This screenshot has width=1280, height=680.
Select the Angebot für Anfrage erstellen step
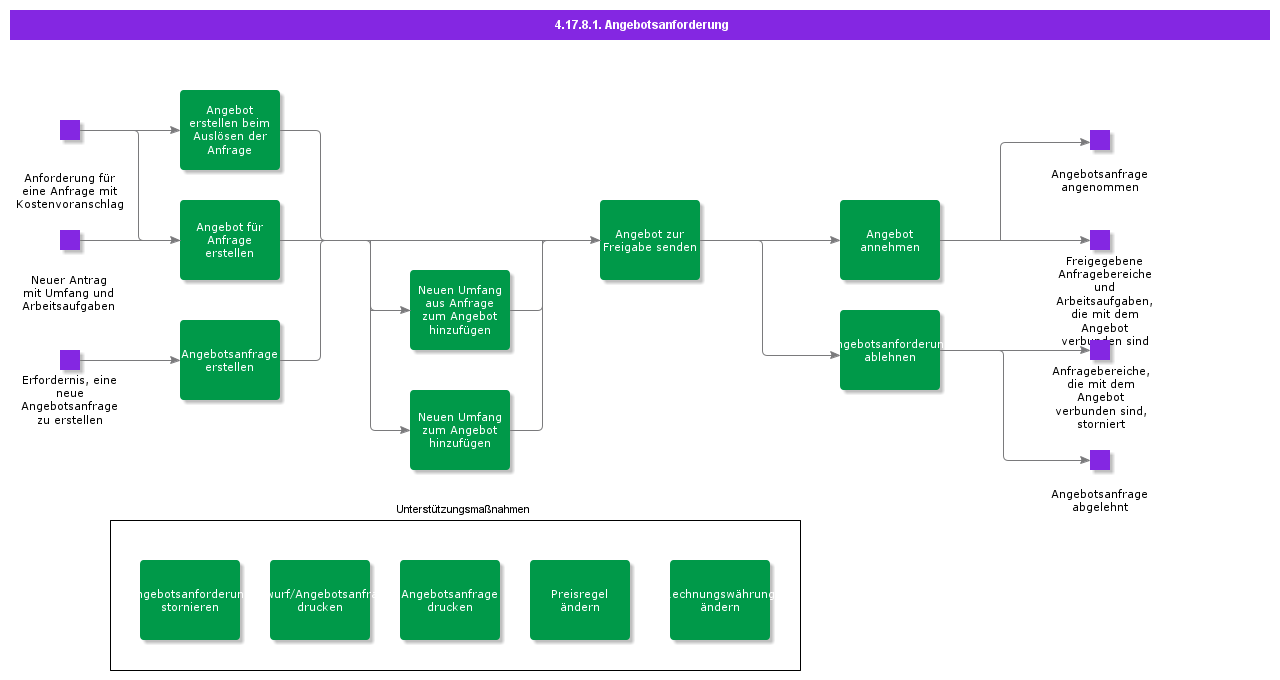(x=230, y=240)
